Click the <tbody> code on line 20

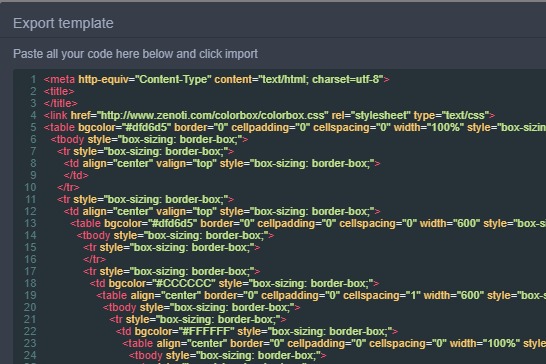[x=202, y=308]
